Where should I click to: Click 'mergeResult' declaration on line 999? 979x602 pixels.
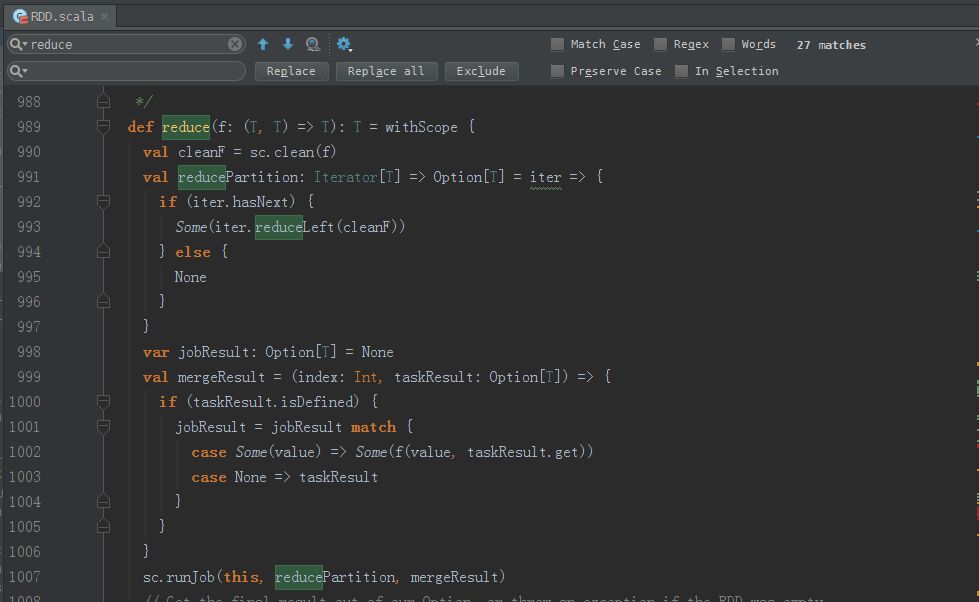click(x=221, y=377)
